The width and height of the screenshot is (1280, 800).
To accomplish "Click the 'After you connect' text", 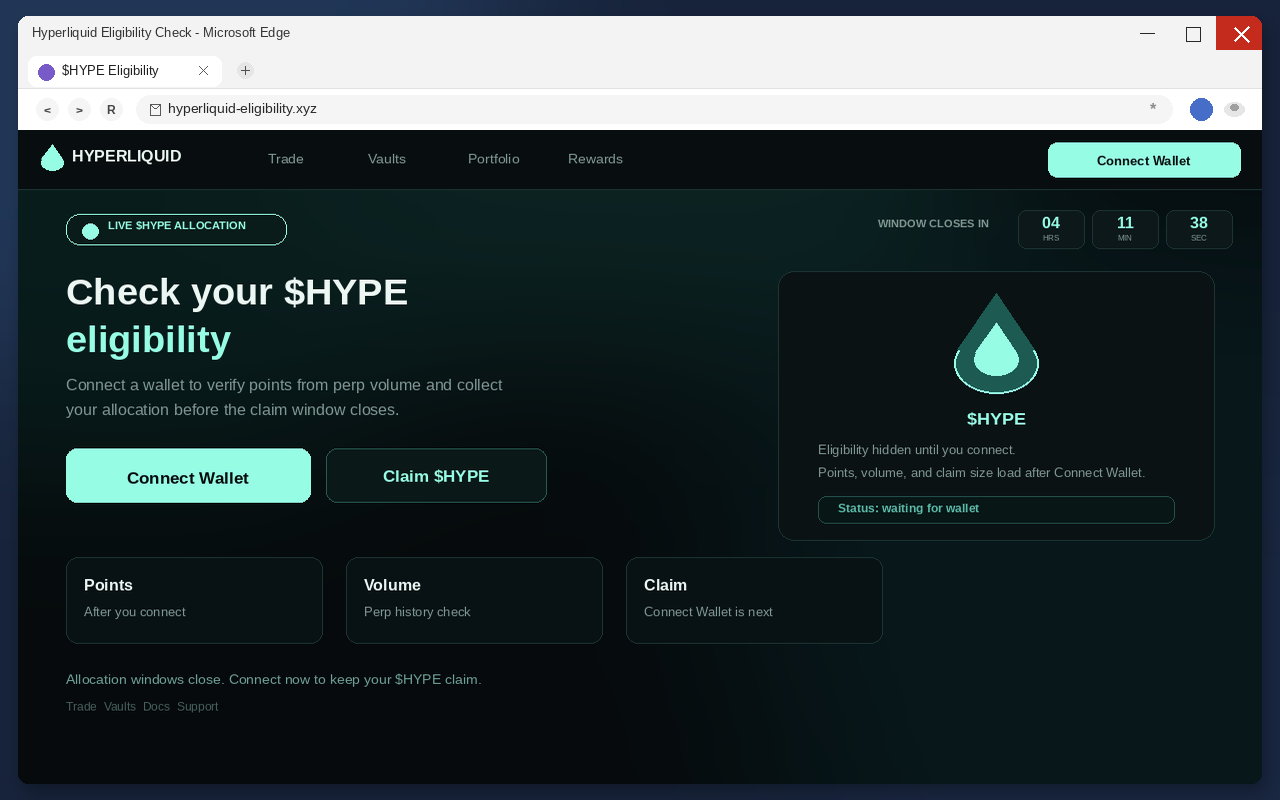I will click(x=135, y=612).
